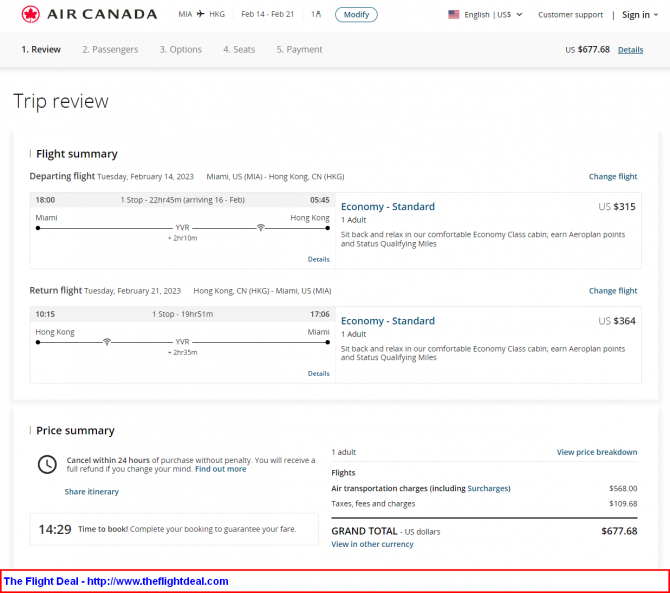The image size is (670, 593).
Task: Open View price breakdown
Action: point(596,452)
